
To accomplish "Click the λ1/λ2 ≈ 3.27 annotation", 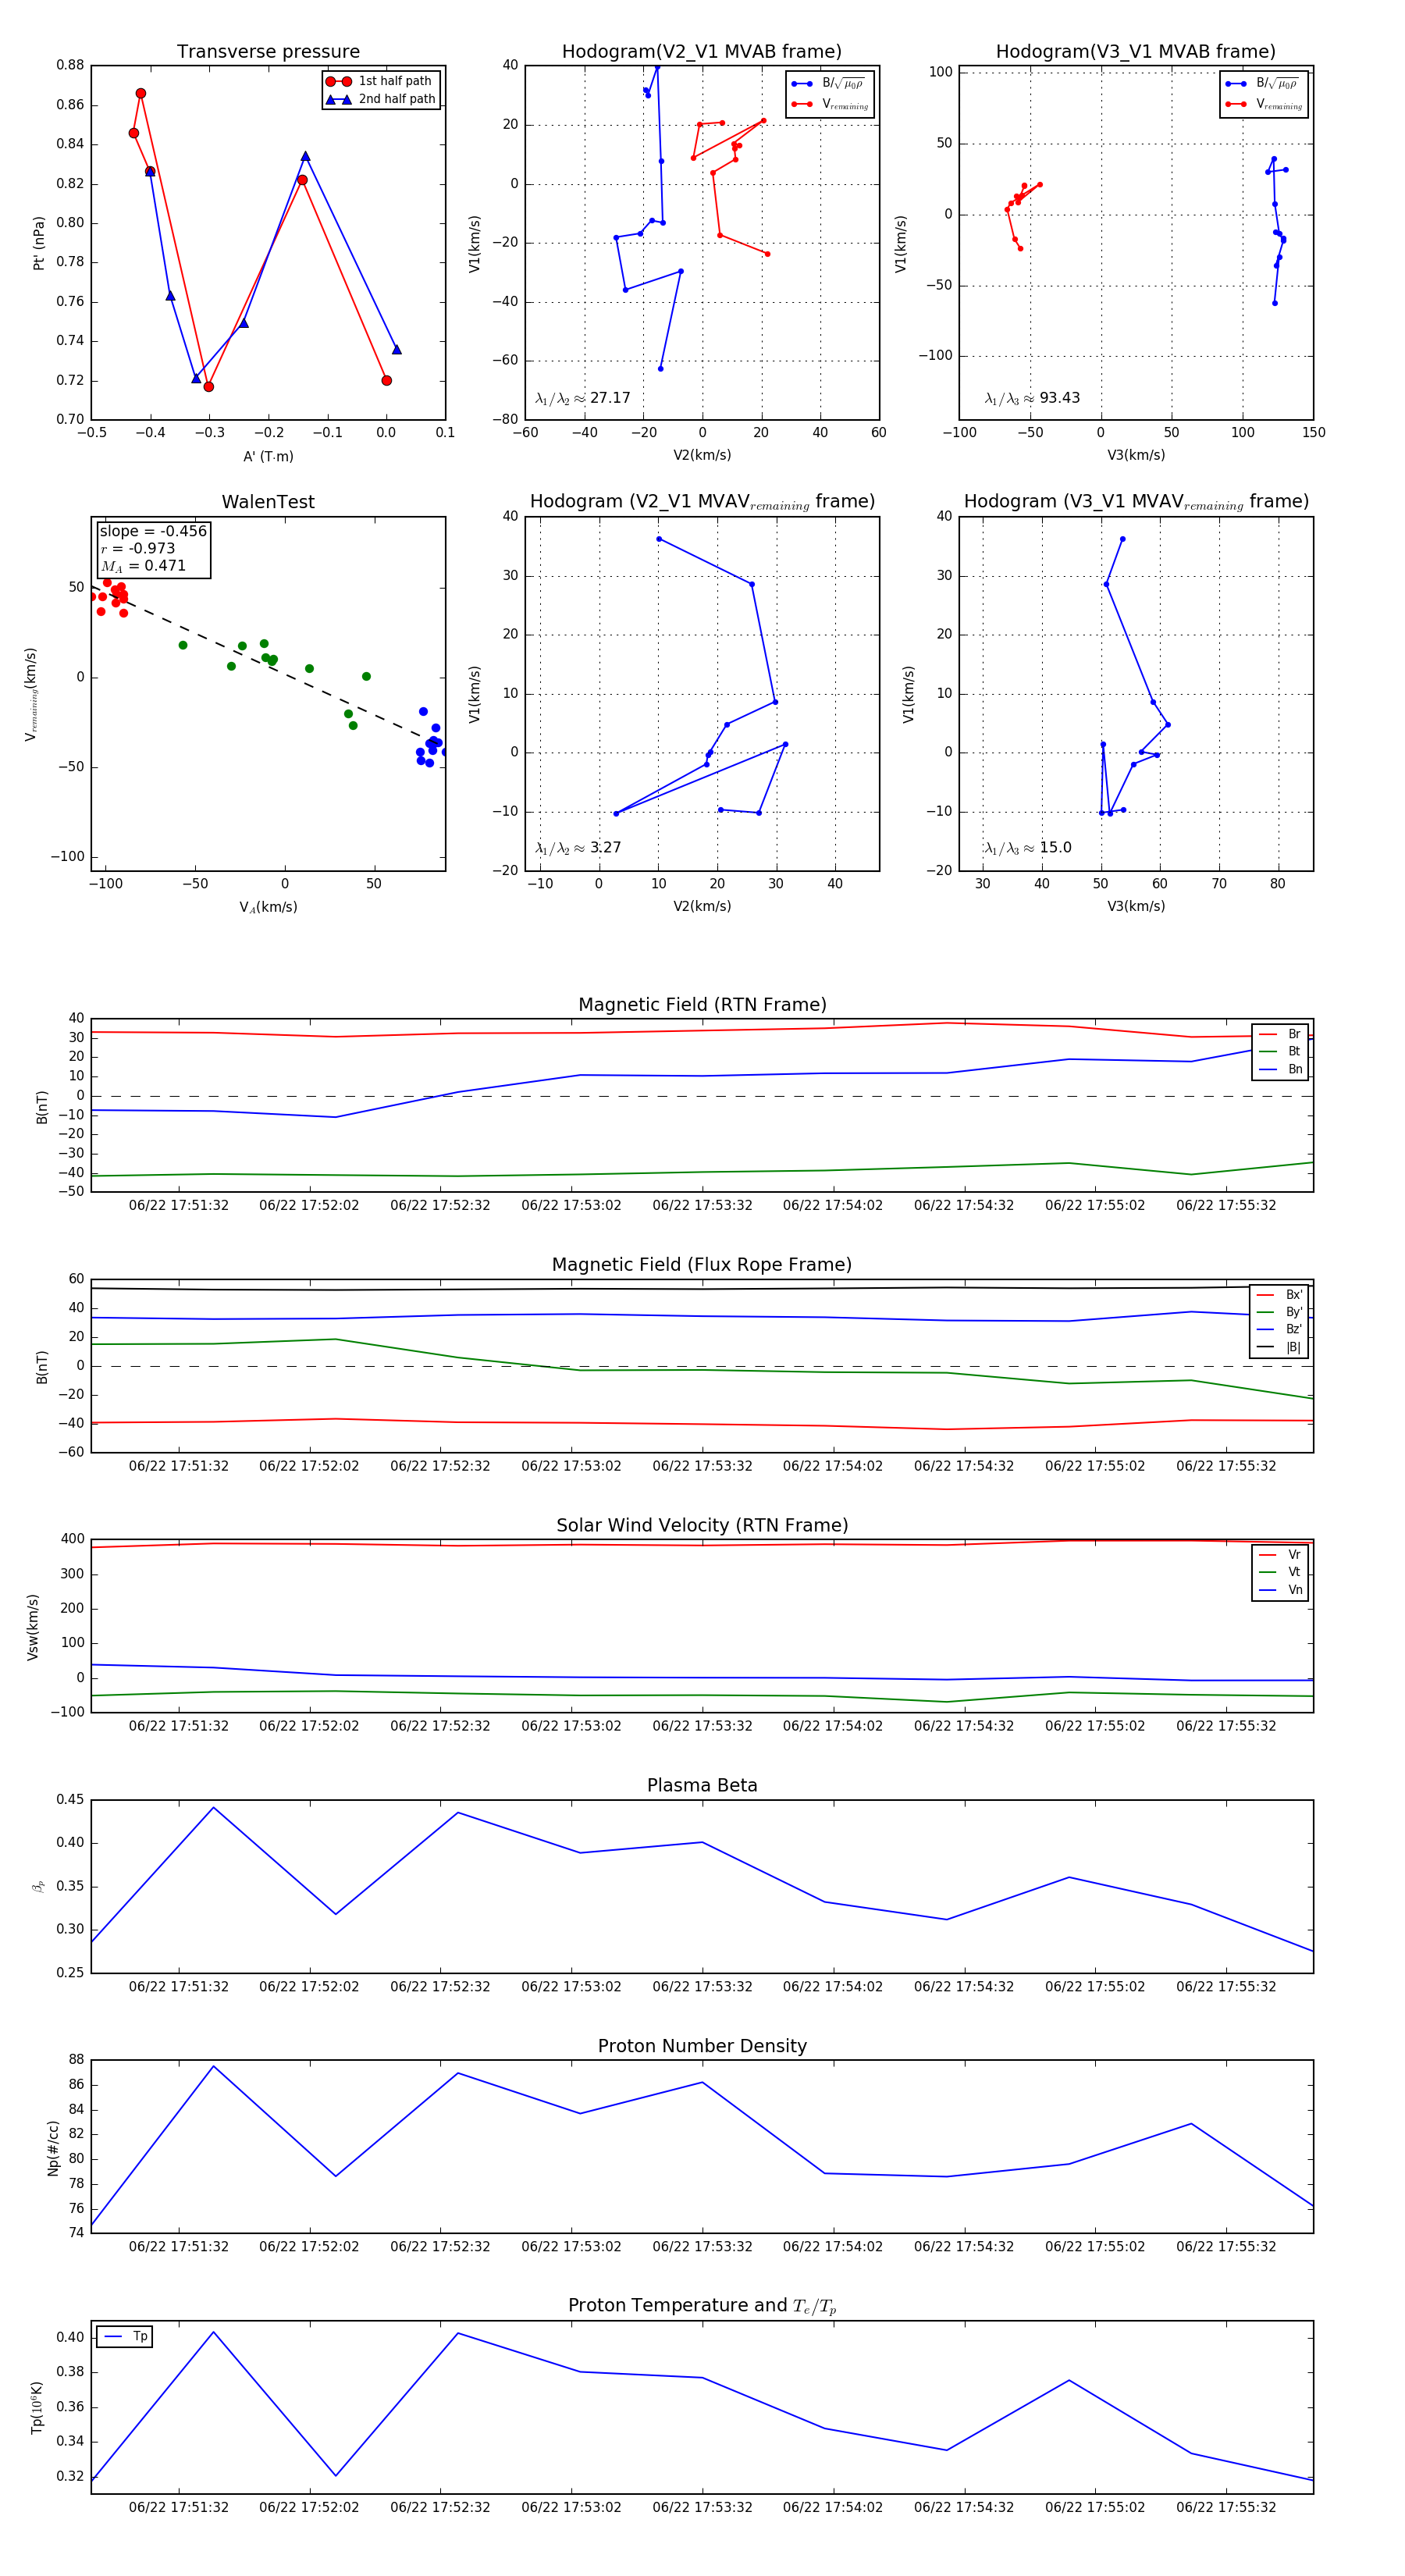I will tap(578, 848).
